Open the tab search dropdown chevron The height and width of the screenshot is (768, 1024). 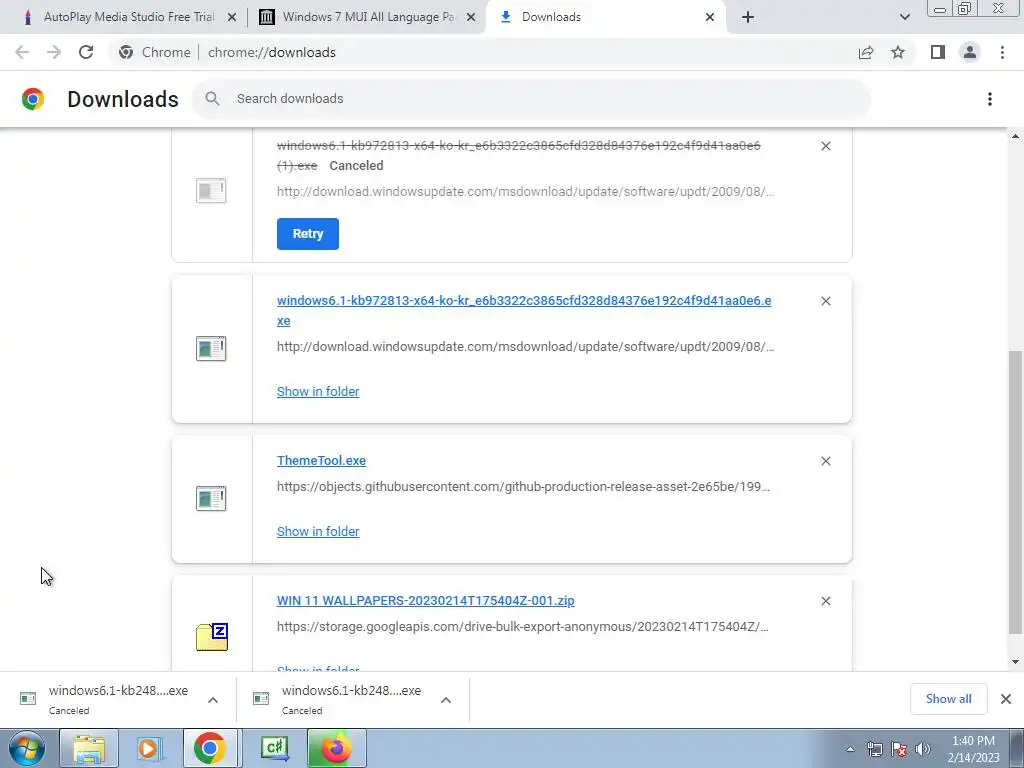[904, 17]
